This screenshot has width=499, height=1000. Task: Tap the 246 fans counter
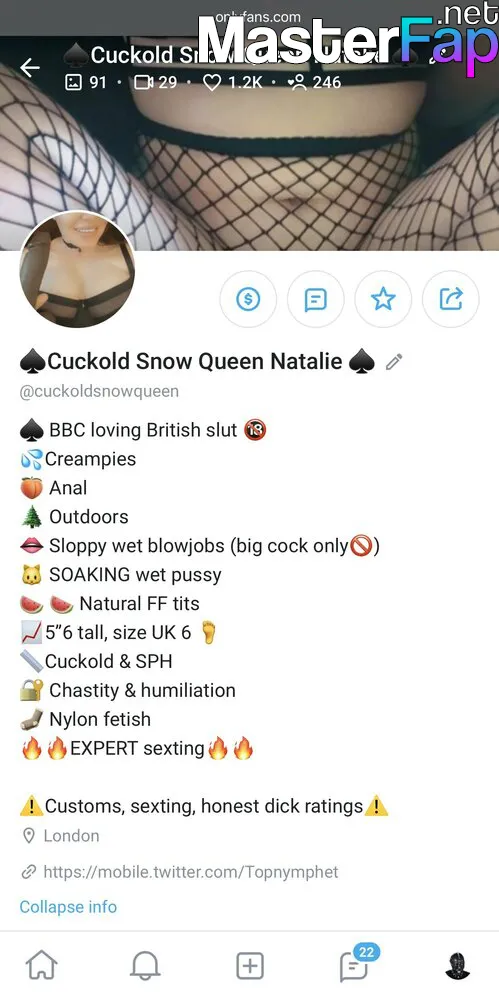tap(315, 82)
